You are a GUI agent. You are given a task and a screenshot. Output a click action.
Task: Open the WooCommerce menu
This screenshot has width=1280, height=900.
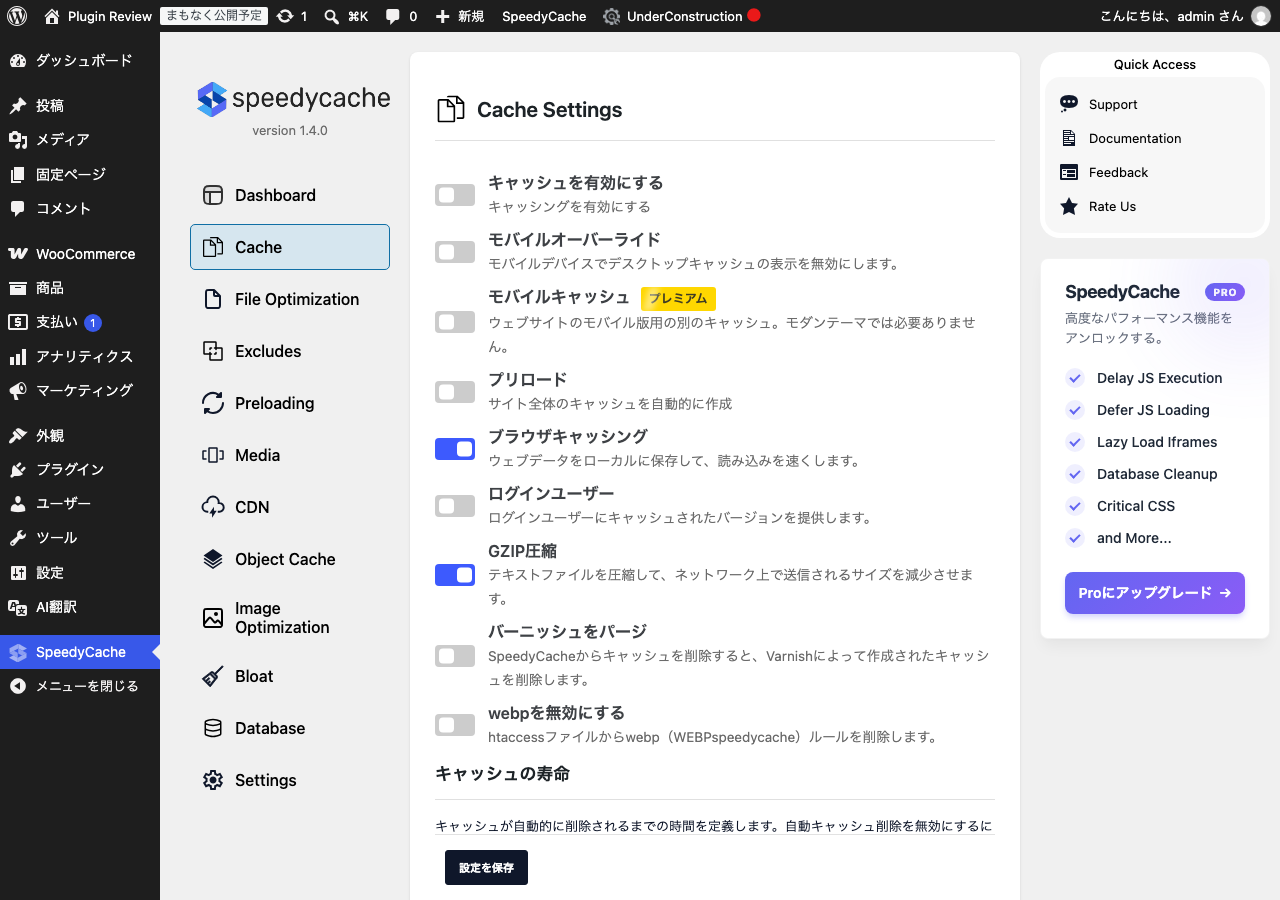pyautogui.click(x=80, y=254)
